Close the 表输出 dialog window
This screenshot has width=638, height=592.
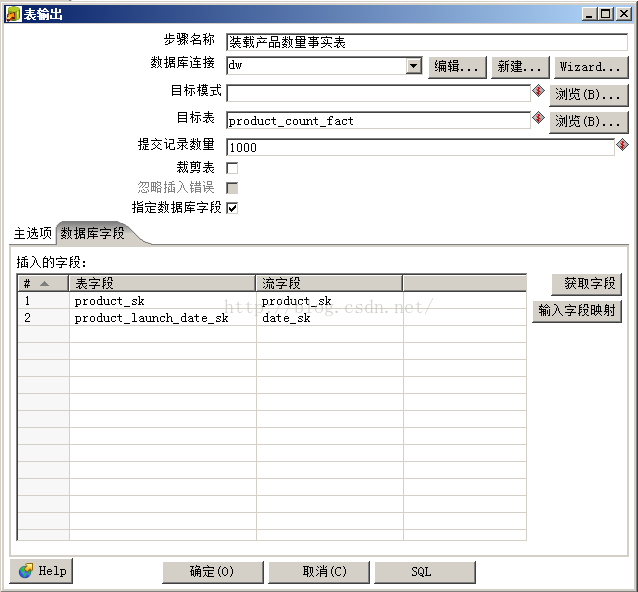623,14
